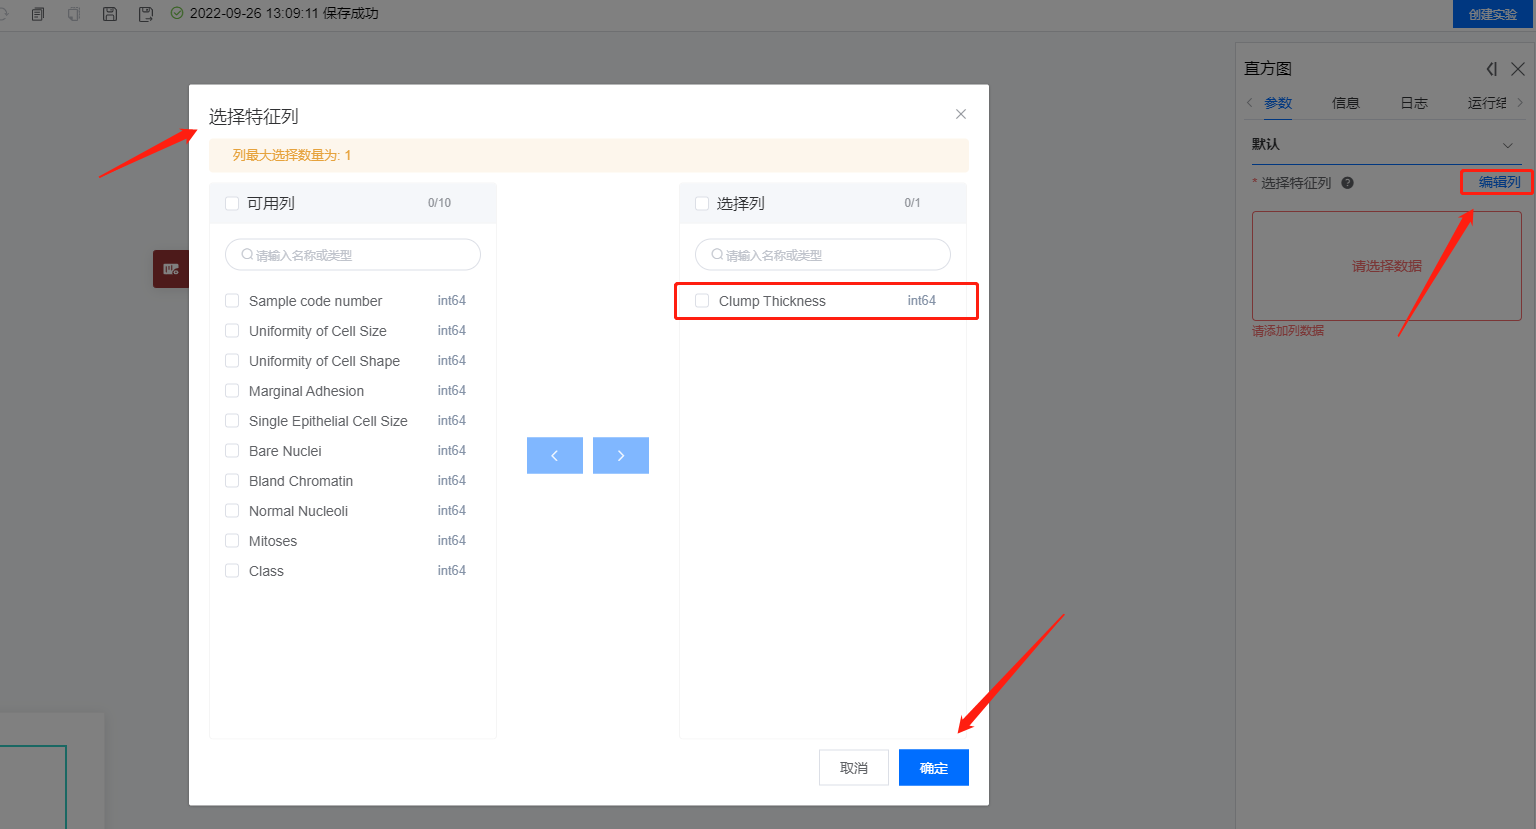The image size is (1536, 829).
Task: Collapse the 直方图 side panel
Action: pos(1491,69)
